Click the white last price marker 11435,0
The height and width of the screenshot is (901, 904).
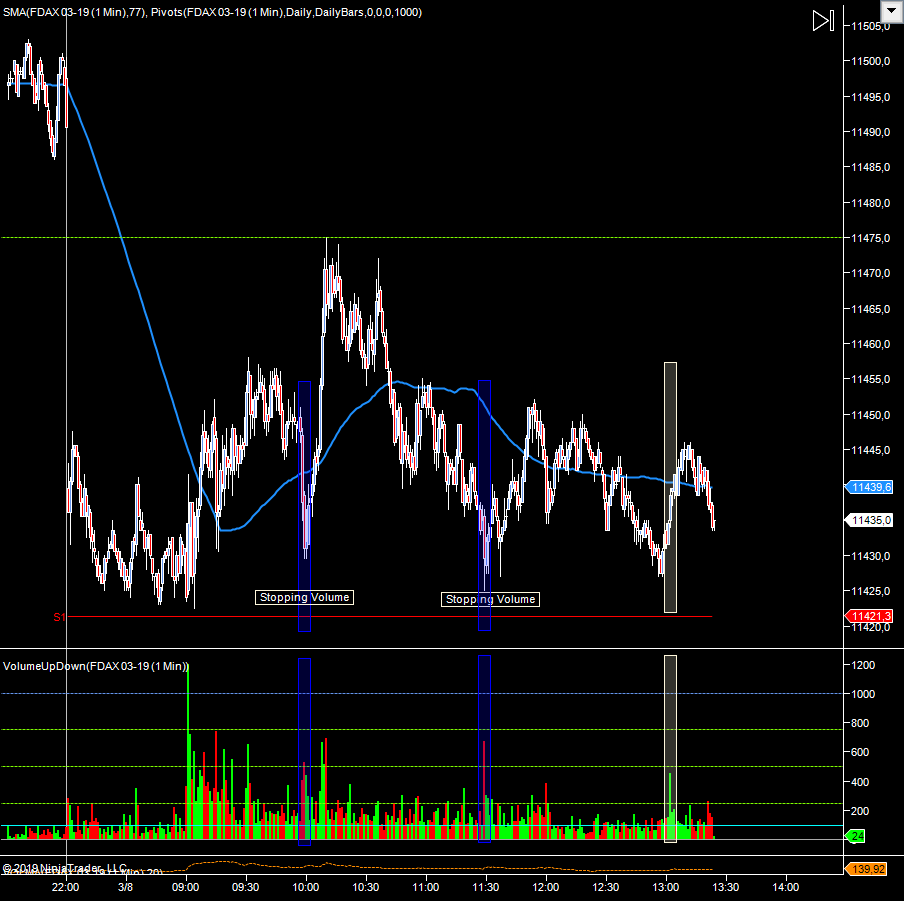tap(869, 520)
